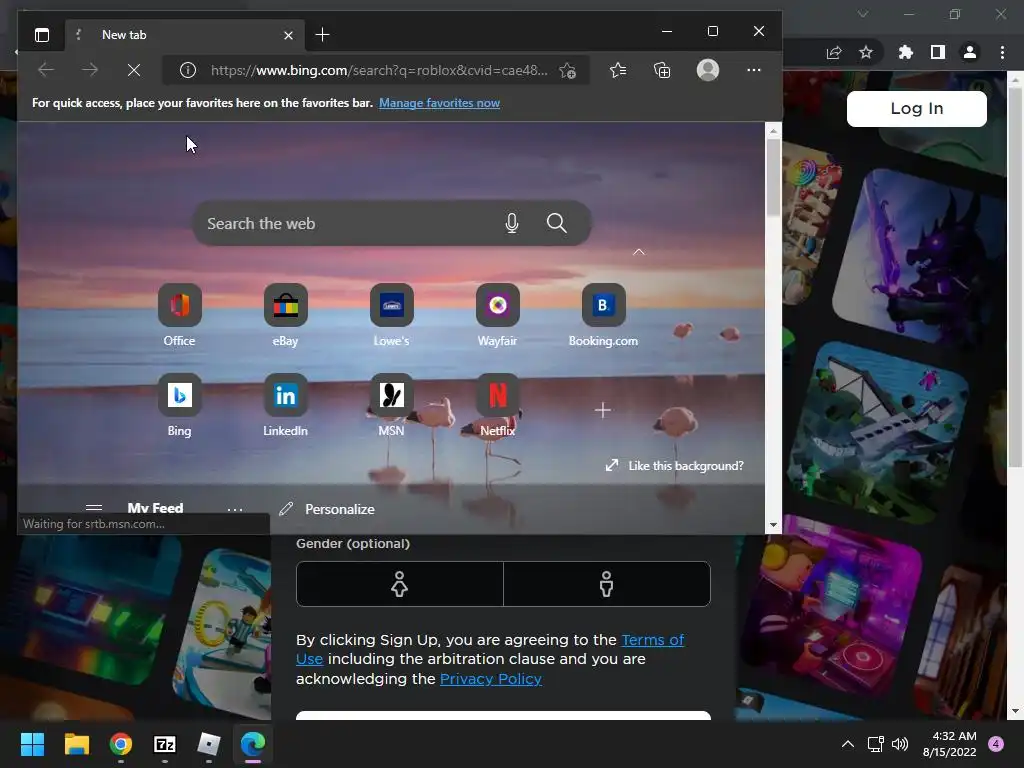
Task: Select female gender on Roblox form
Action: click(x=400, y=584)
